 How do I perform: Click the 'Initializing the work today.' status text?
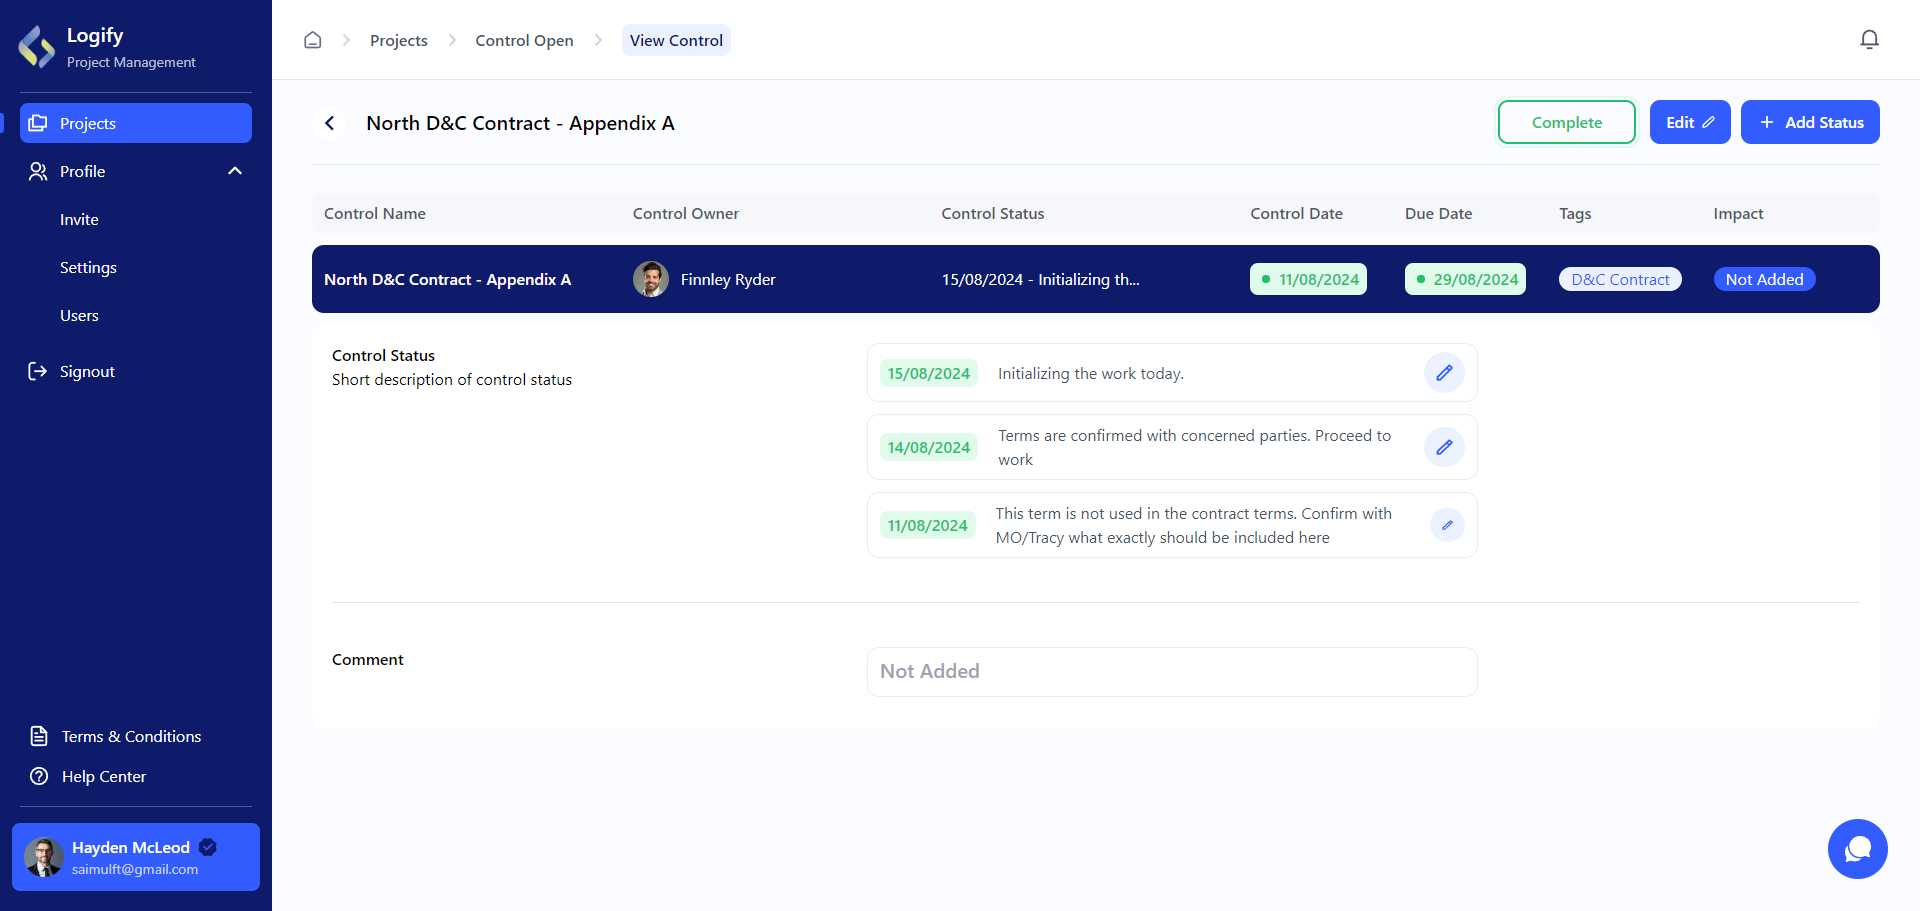1091,373
